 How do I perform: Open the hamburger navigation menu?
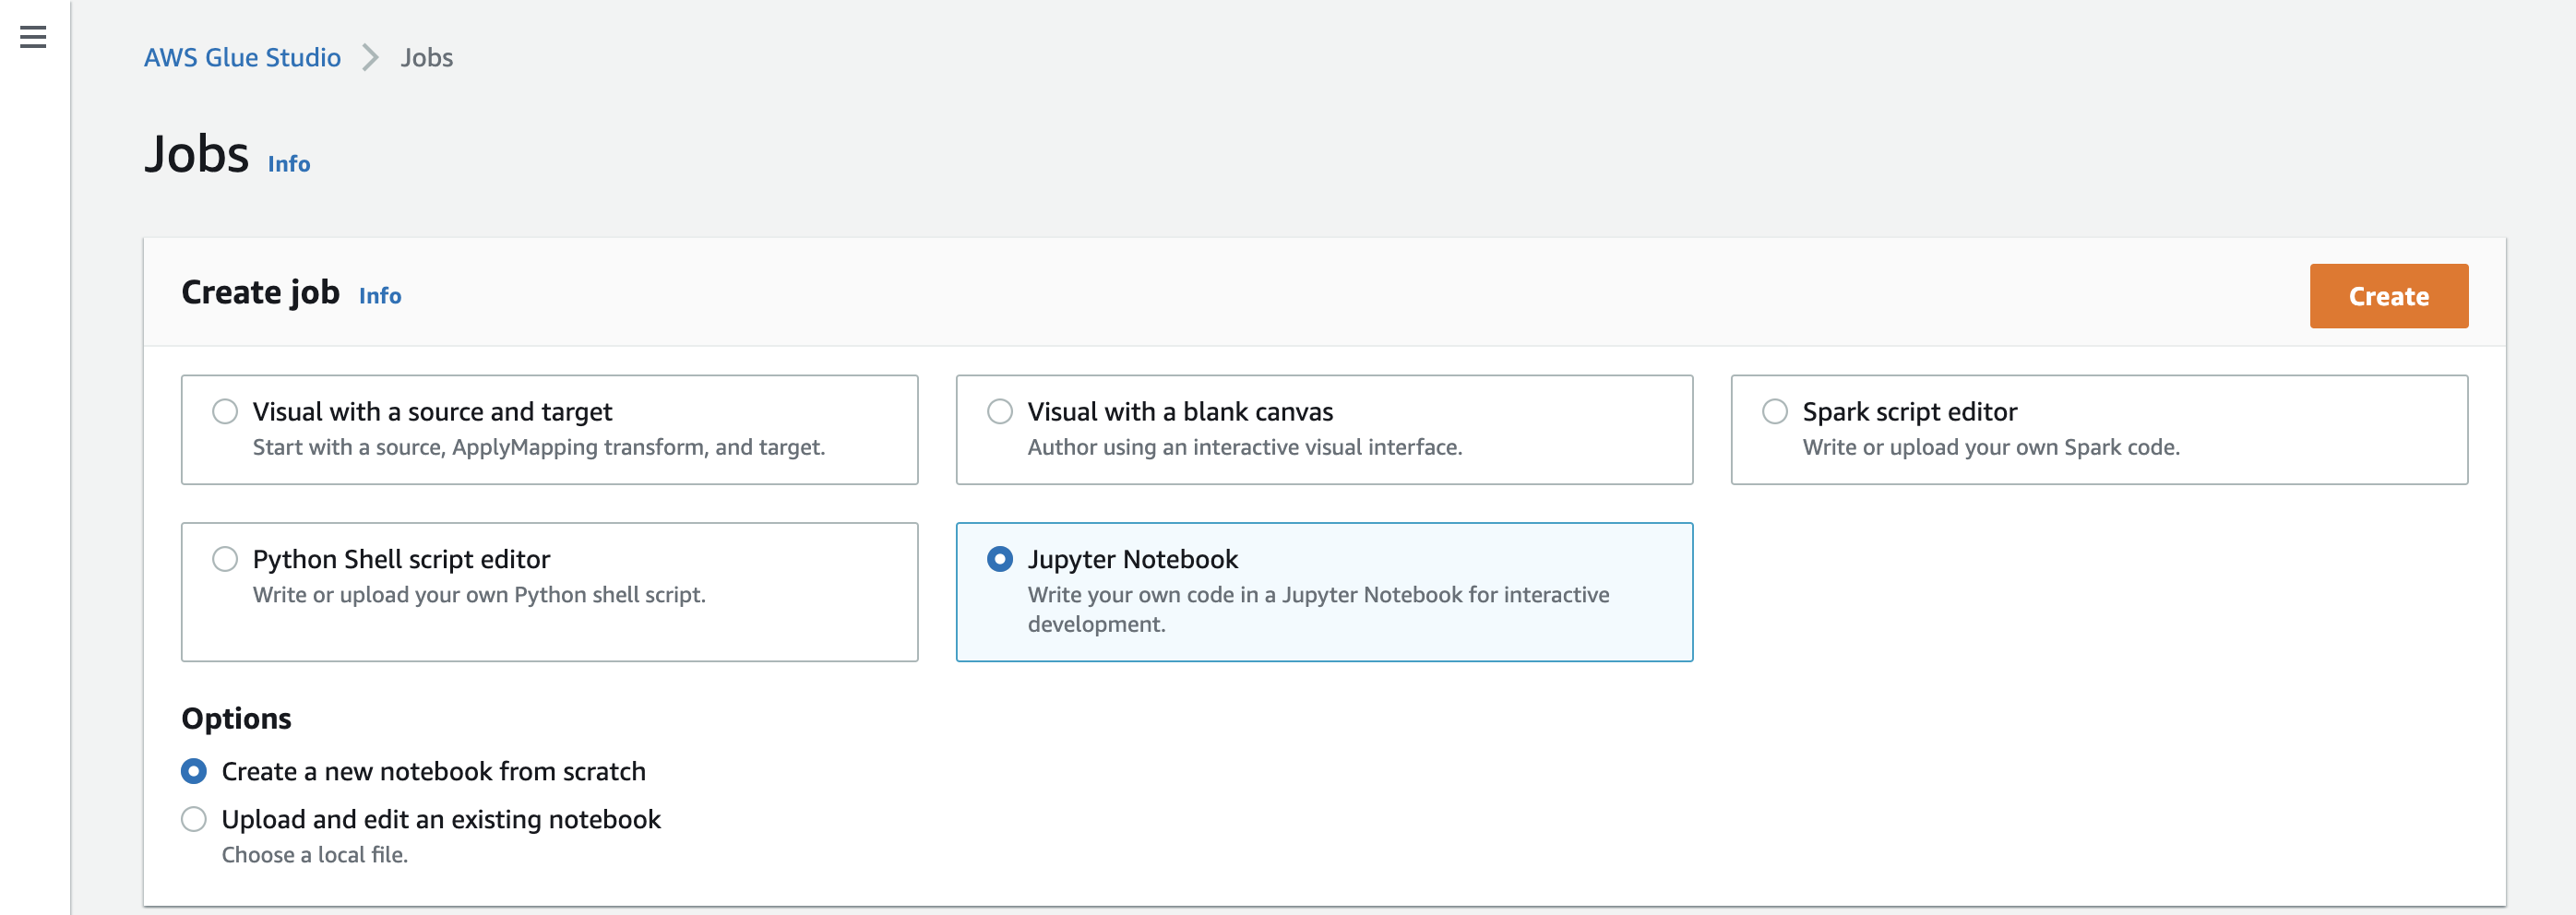click(33, 37)
